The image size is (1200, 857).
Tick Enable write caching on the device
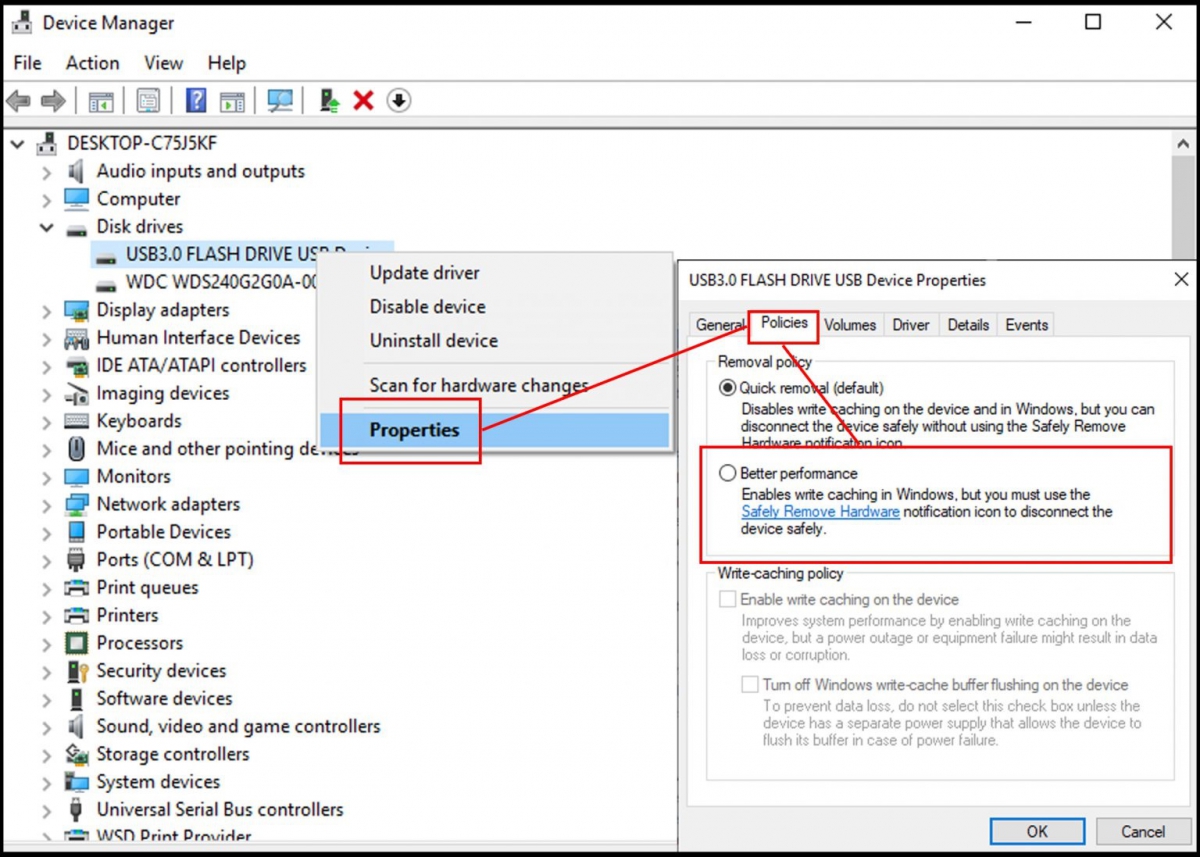pos(728,600)
